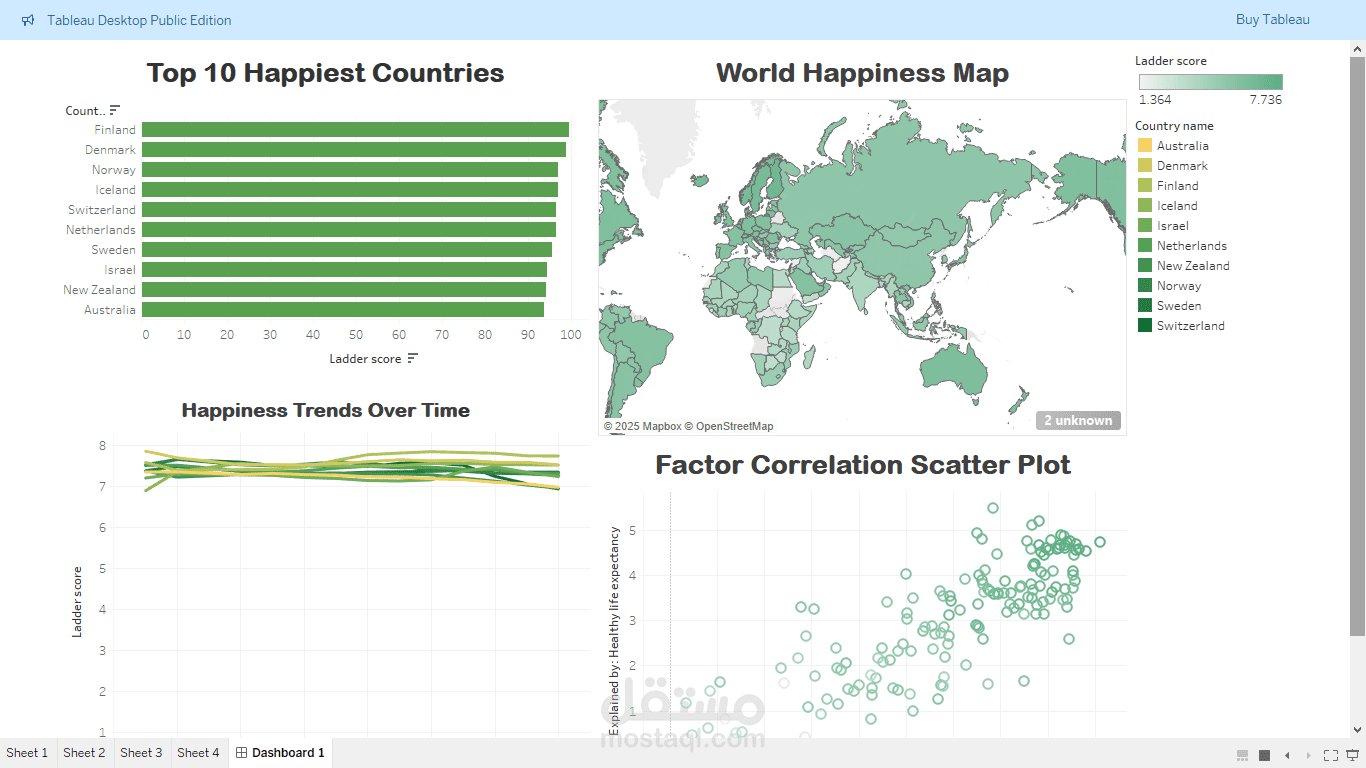Show the filmstrip view icon
This screenshot has height=768, width=1366.
point(1242,755)
